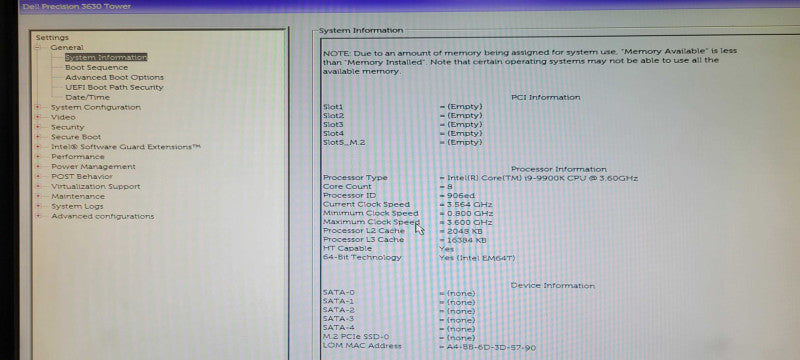The width and height of the screenshot is (800, 360).
Task: Click the M.2 PCIe SSD-0 label
Action: [356, 337]
